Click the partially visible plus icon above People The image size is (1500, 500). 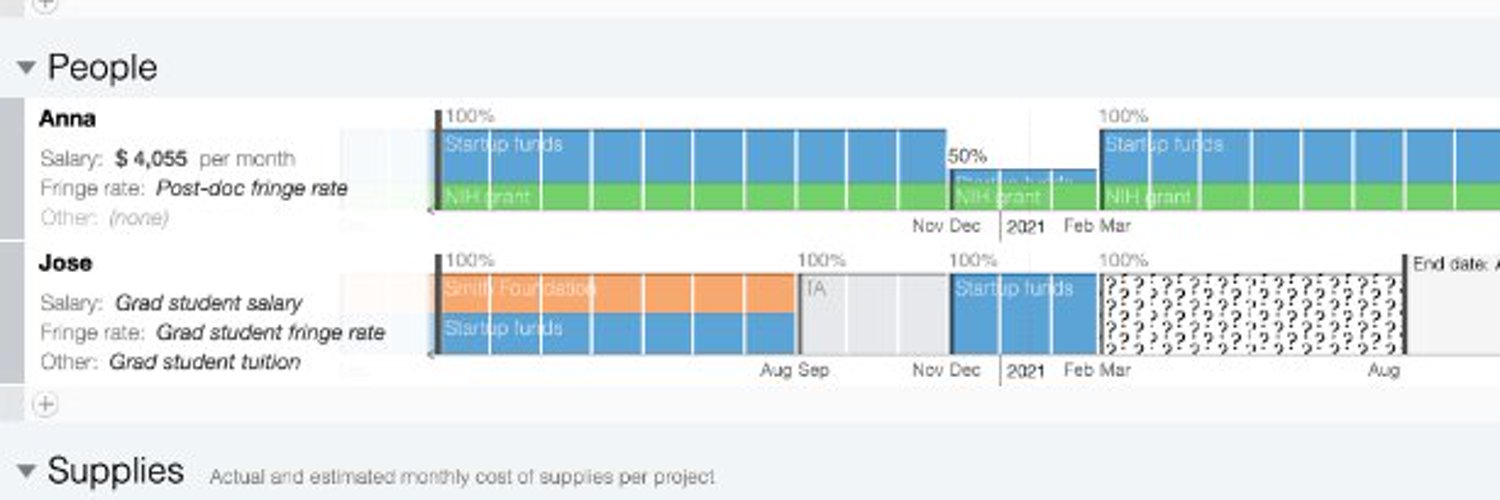[46, 4]
